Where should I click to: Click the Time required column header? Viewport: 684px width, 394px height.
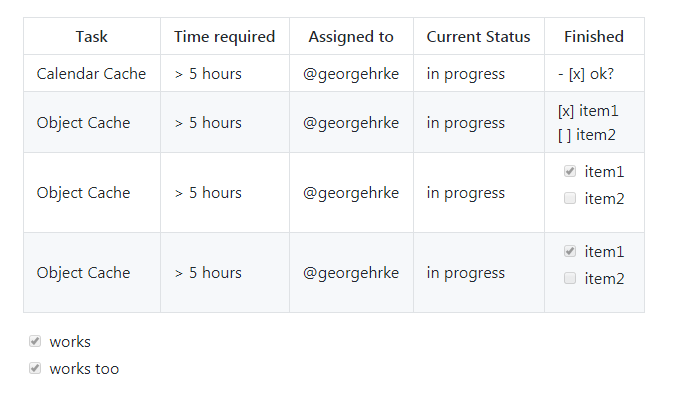(225, 36)
